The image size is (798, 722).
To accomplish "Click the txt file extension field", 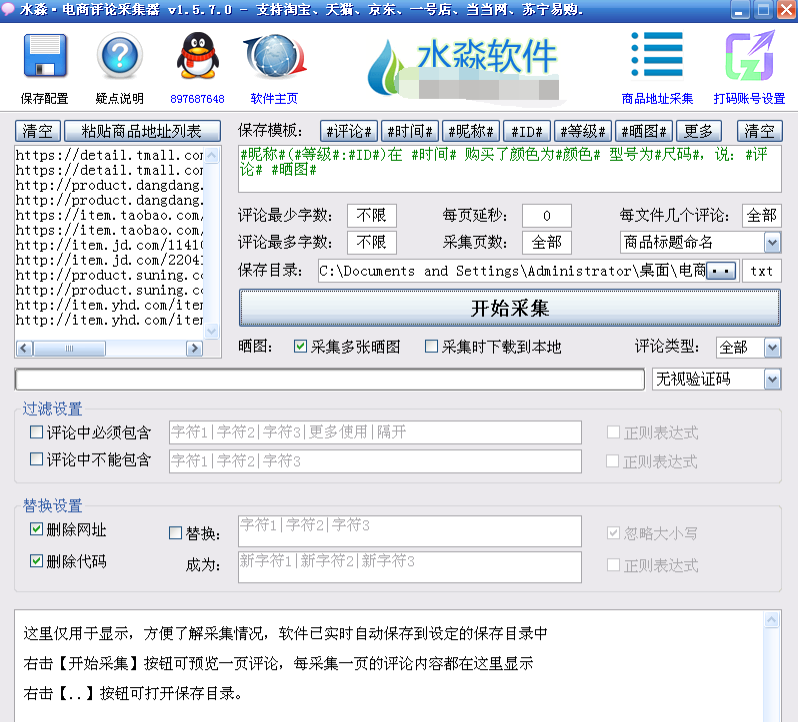I will coord(761,271).
